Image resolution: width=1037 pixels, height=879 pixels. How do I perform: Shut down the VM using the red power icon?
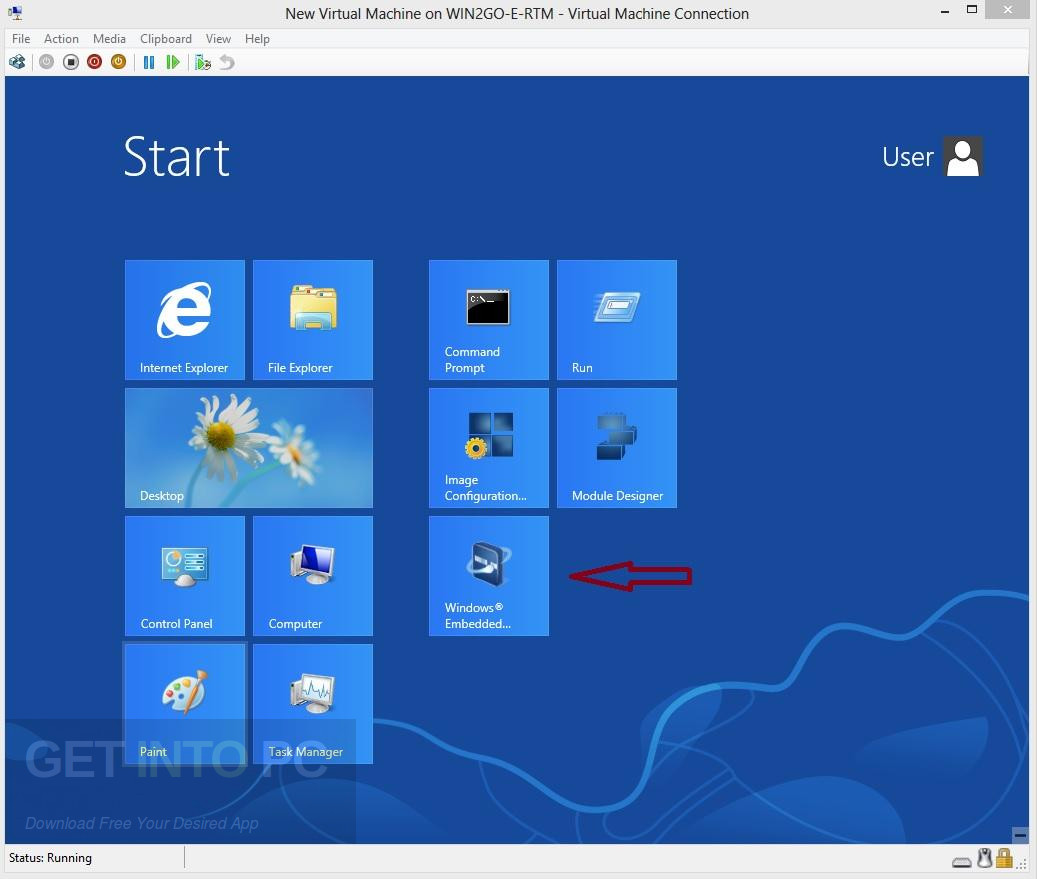(95, 62)
